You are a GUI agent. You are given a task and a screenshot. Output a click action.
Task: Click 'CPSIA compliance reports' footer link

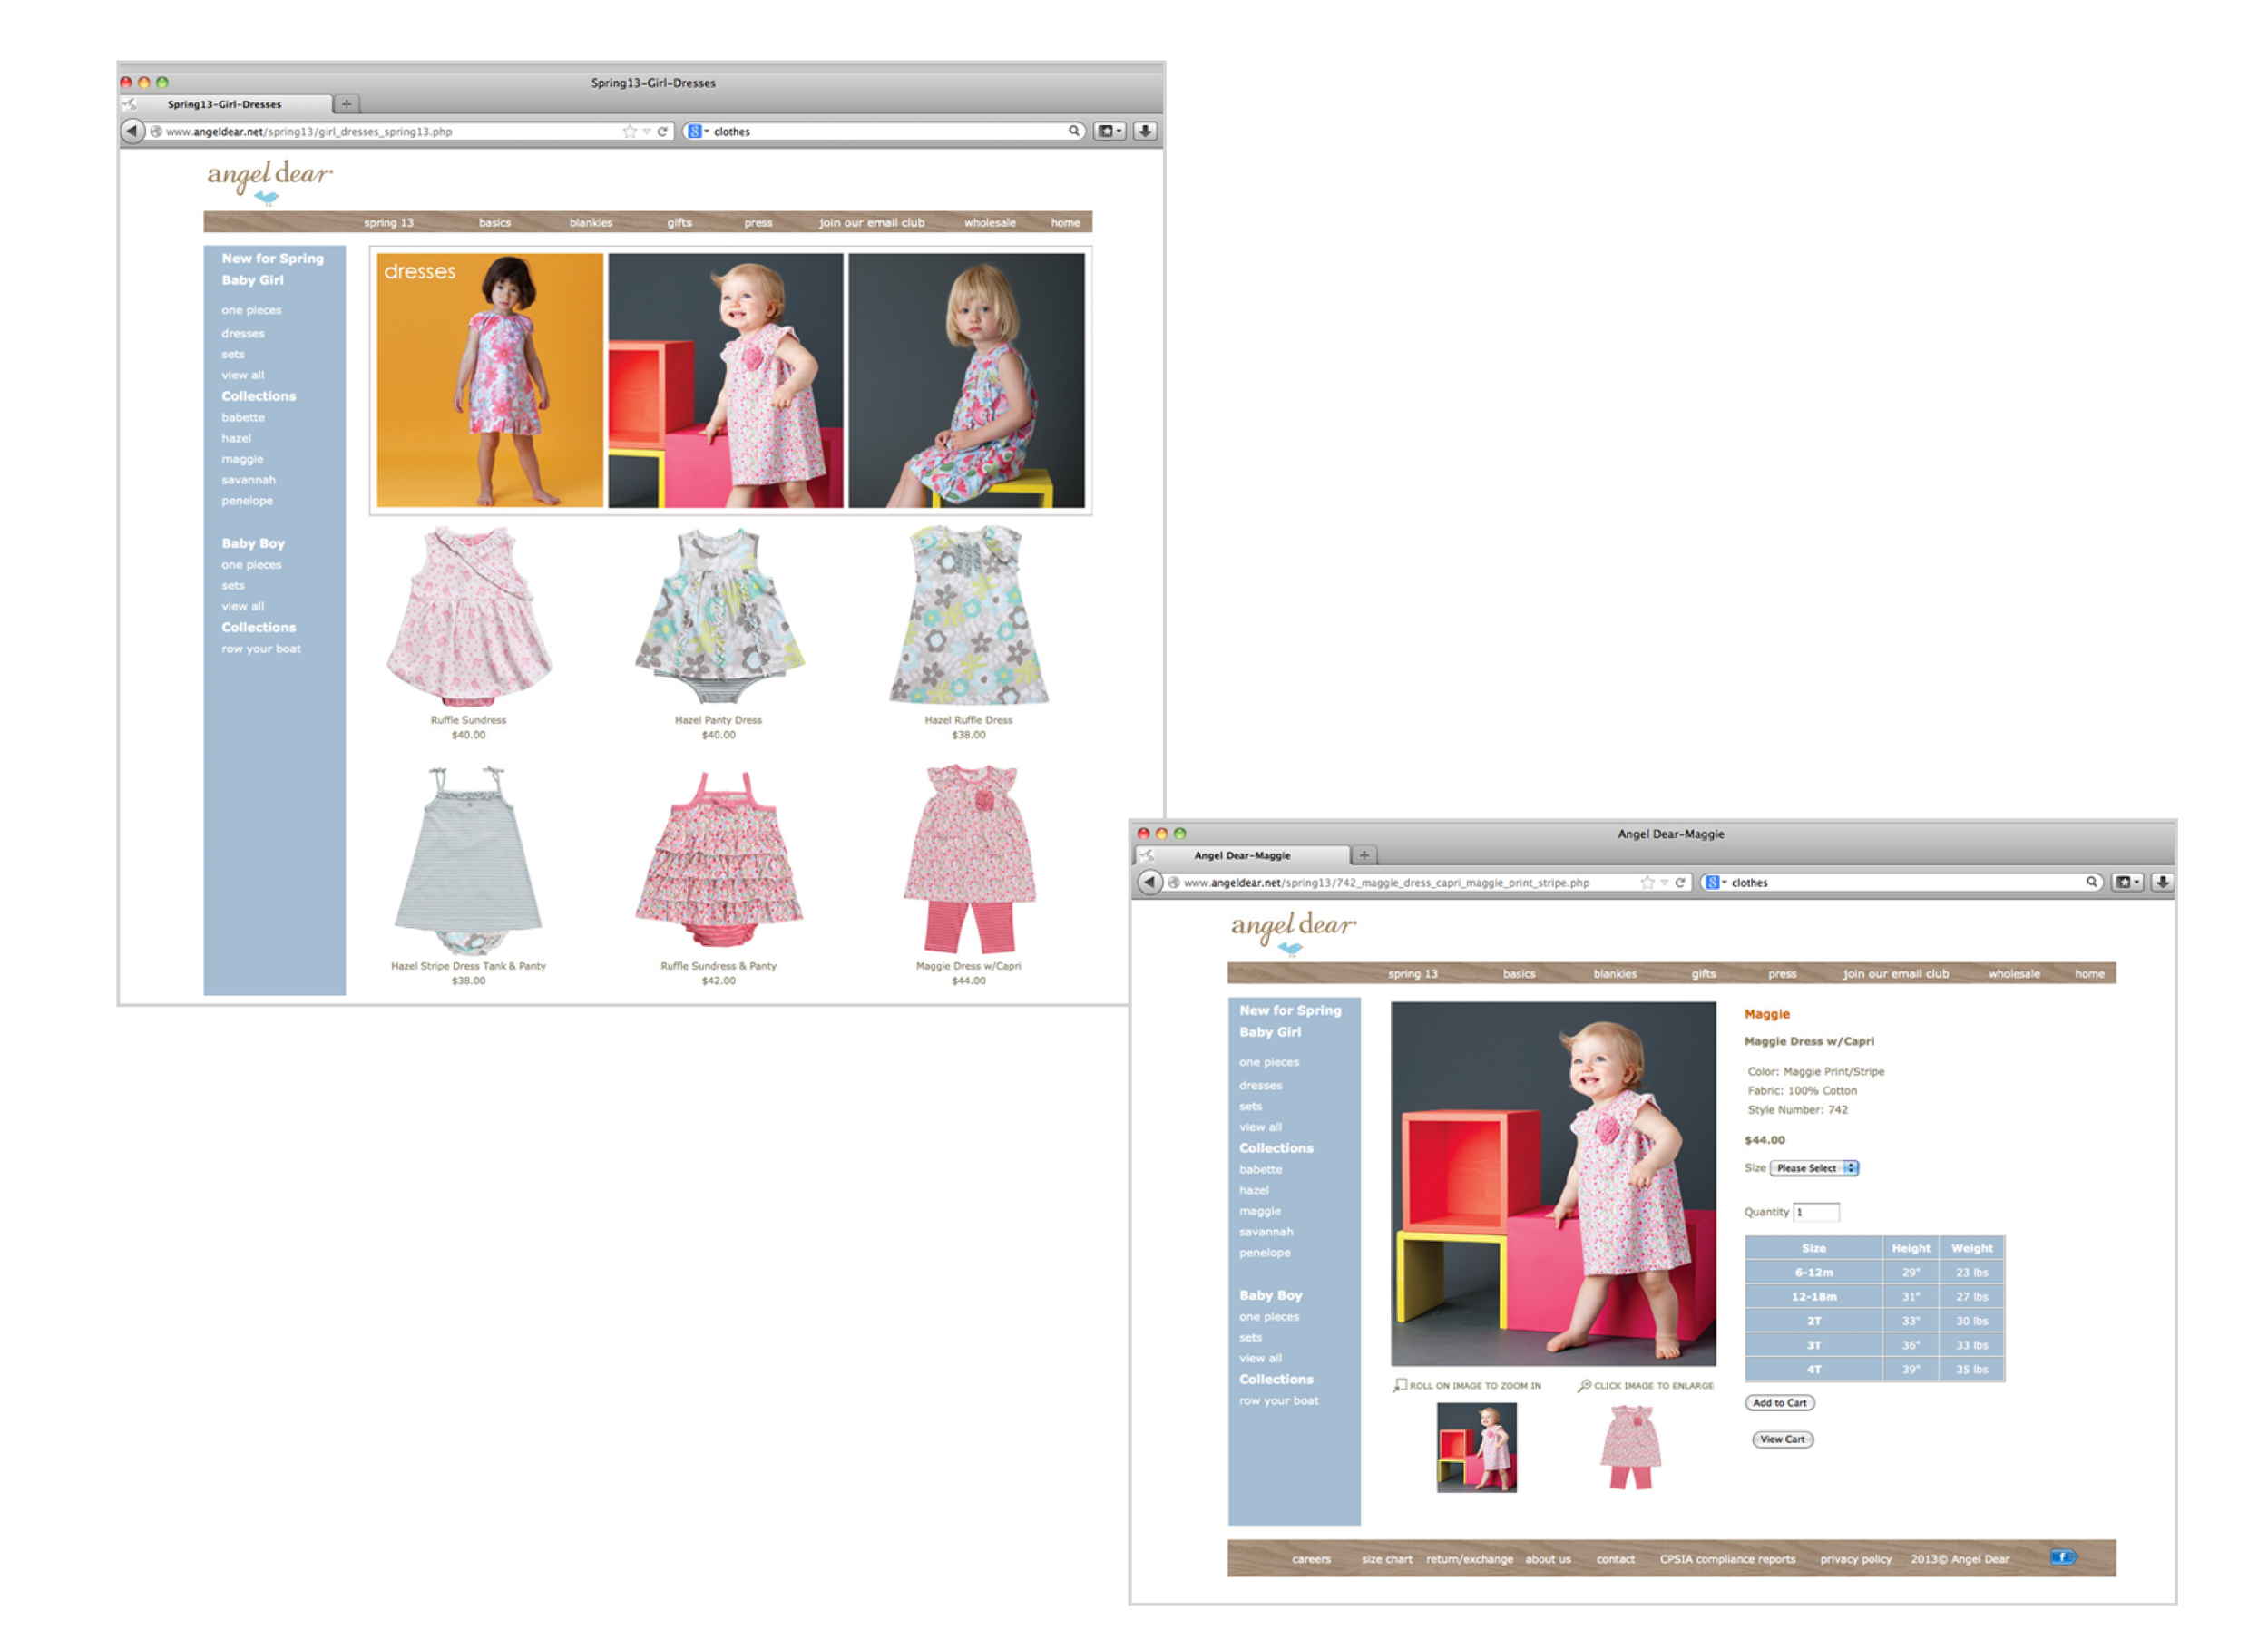[1728, 1559]
